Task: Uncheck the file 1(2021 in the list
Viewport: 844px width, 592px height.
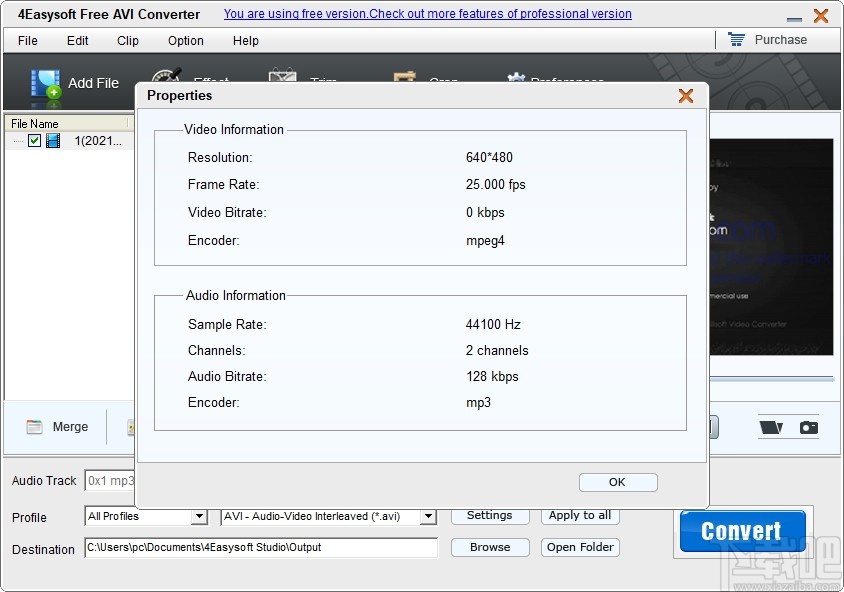Action: tap(35, 141)
